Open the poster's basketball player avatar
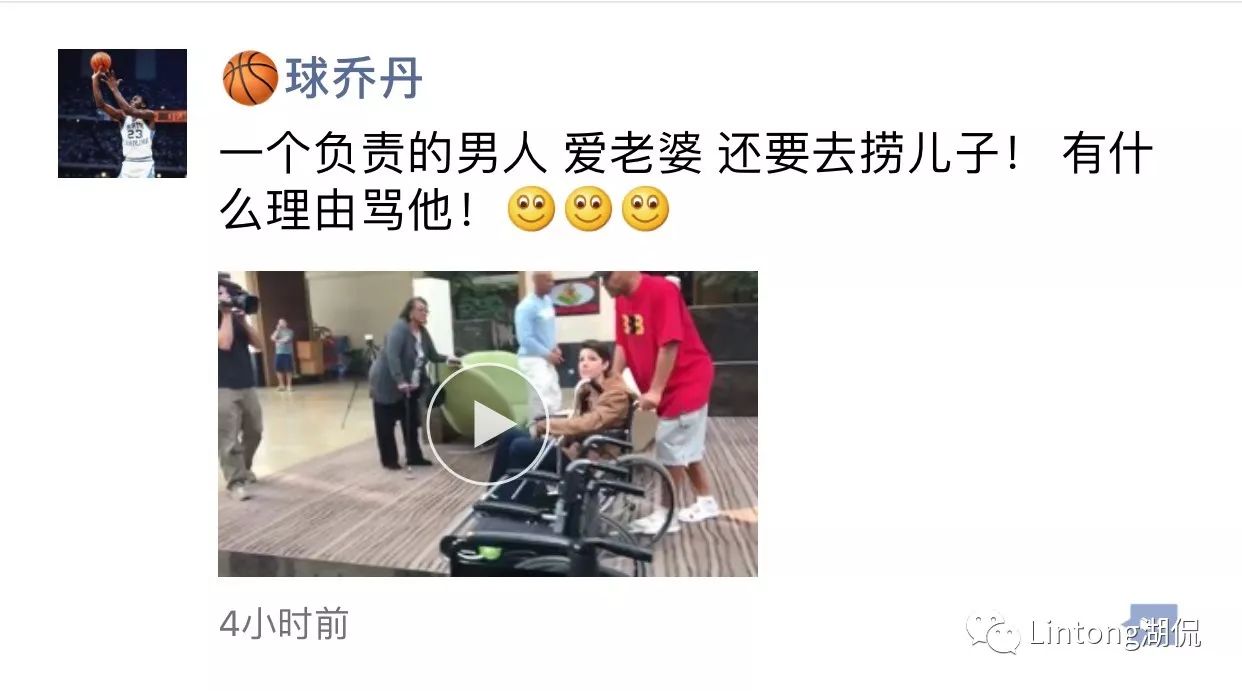1242x691 pixels. tap(122, 113)
